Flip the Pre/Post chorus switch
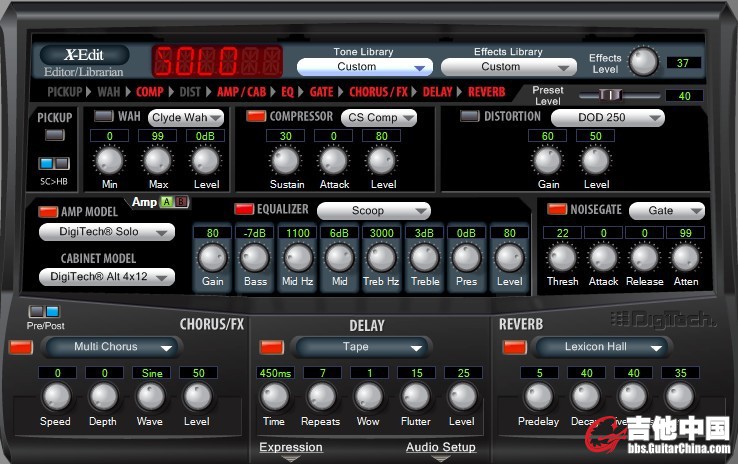 pyautogui.click(x=44, y=312)
